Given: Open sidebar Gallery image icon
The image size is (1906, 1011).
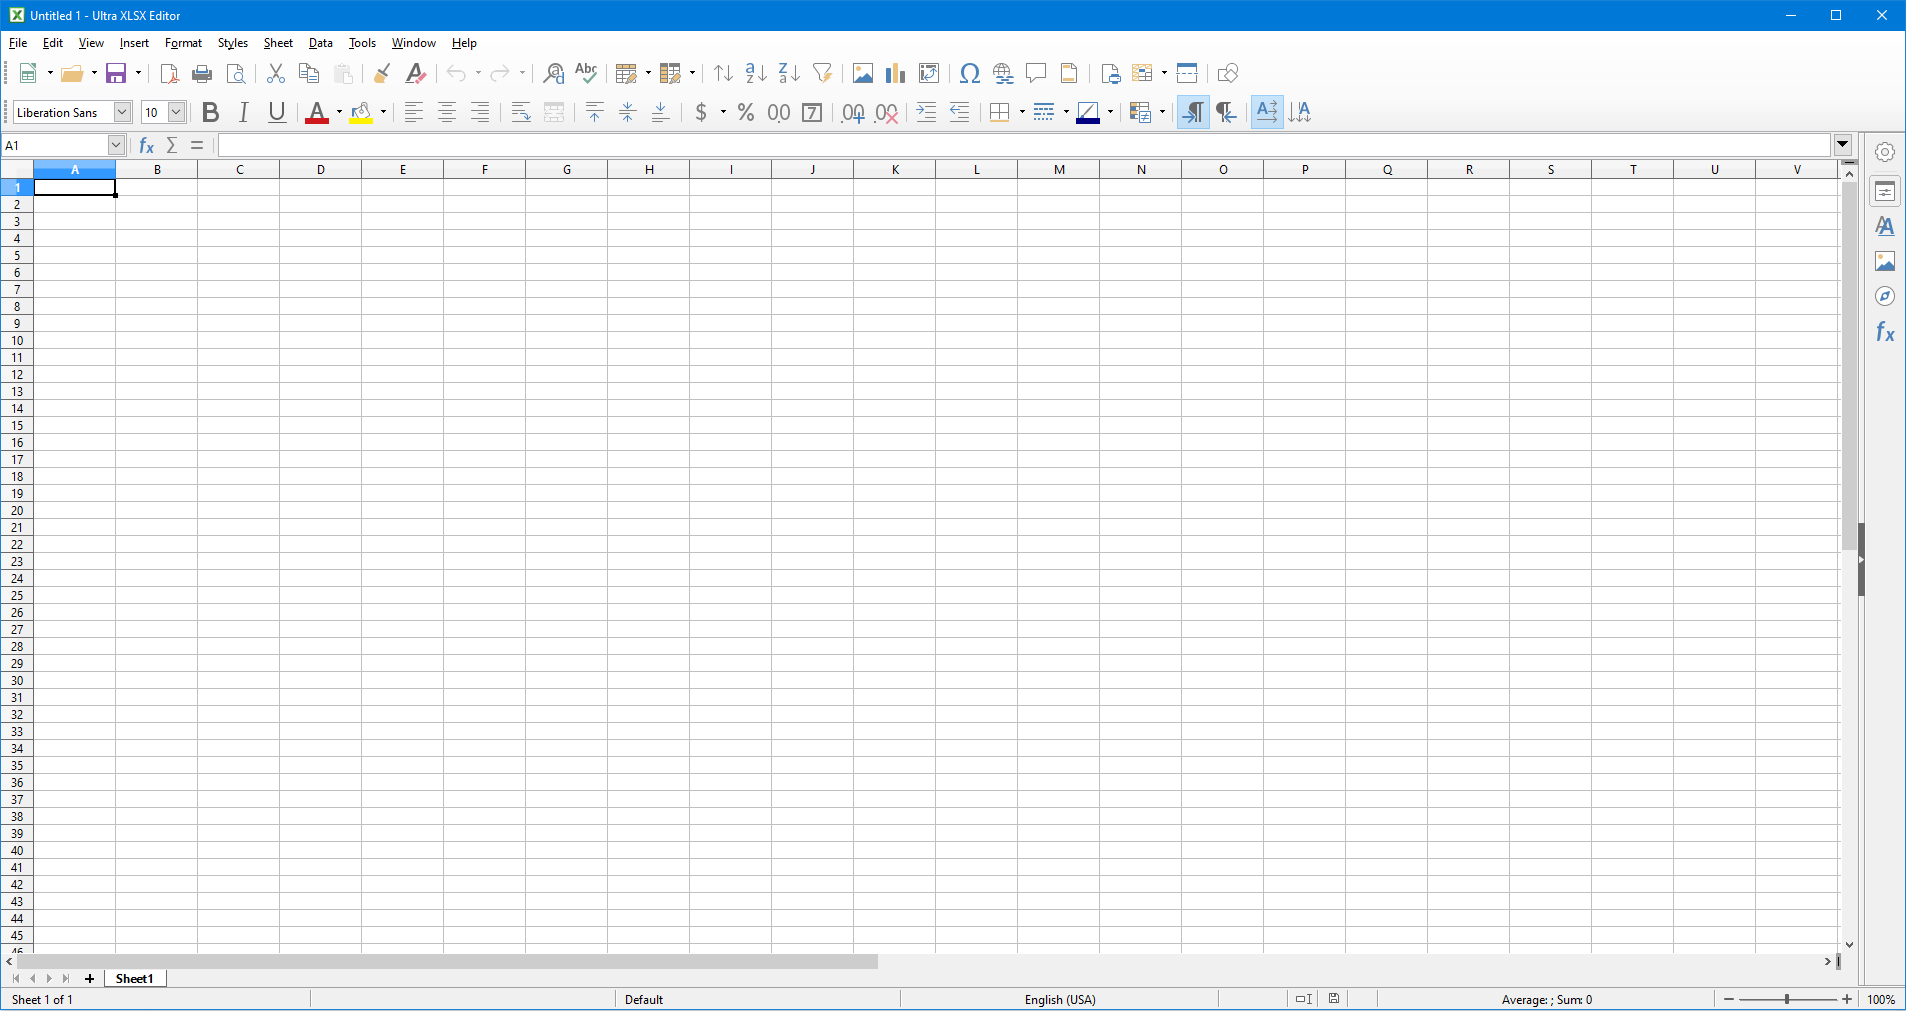Looking at the screenshot, I should coord(1885,261).
